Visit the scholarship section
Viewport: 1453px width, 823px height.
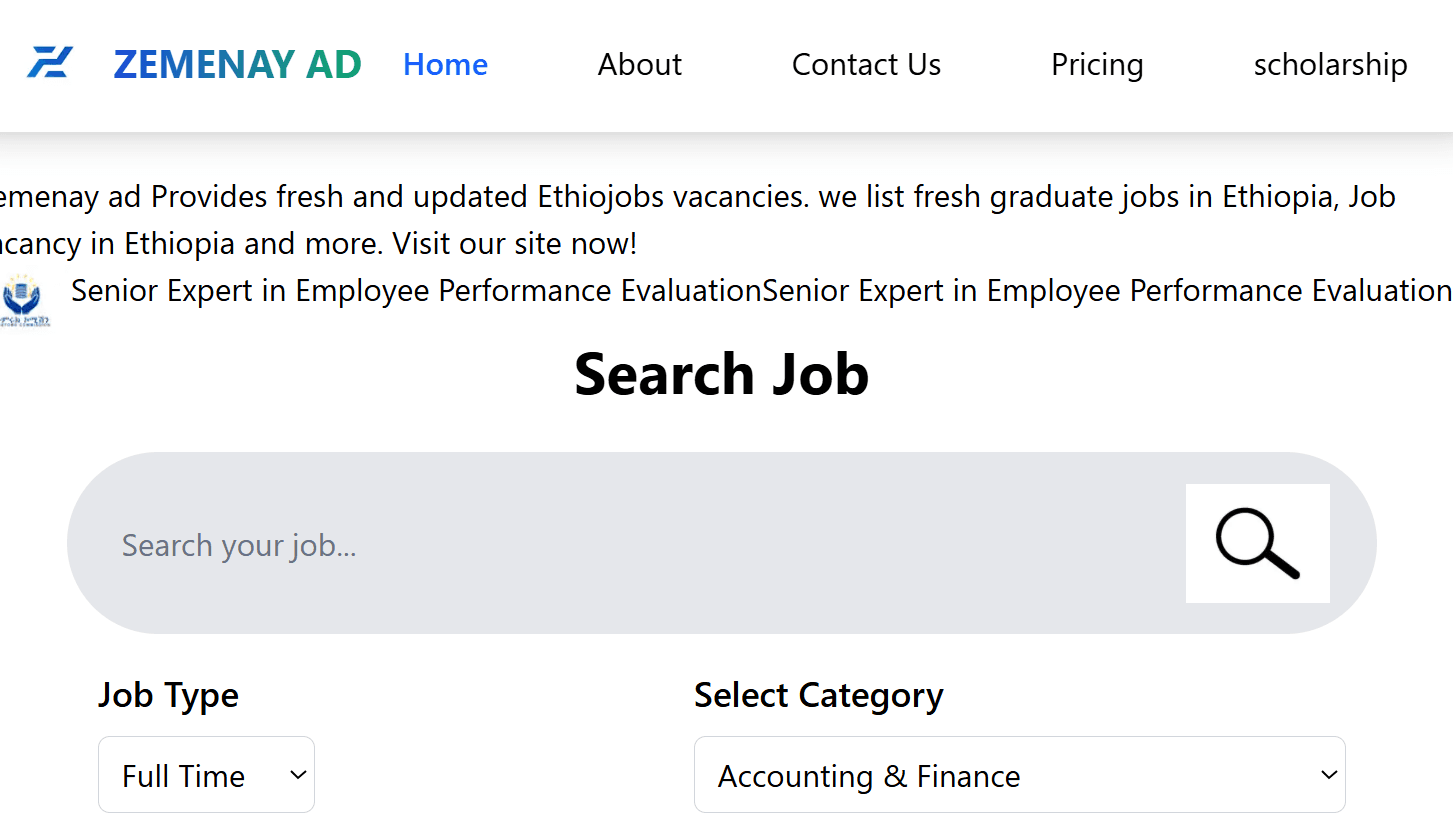pyautogui.click(x=1330, y=64)
